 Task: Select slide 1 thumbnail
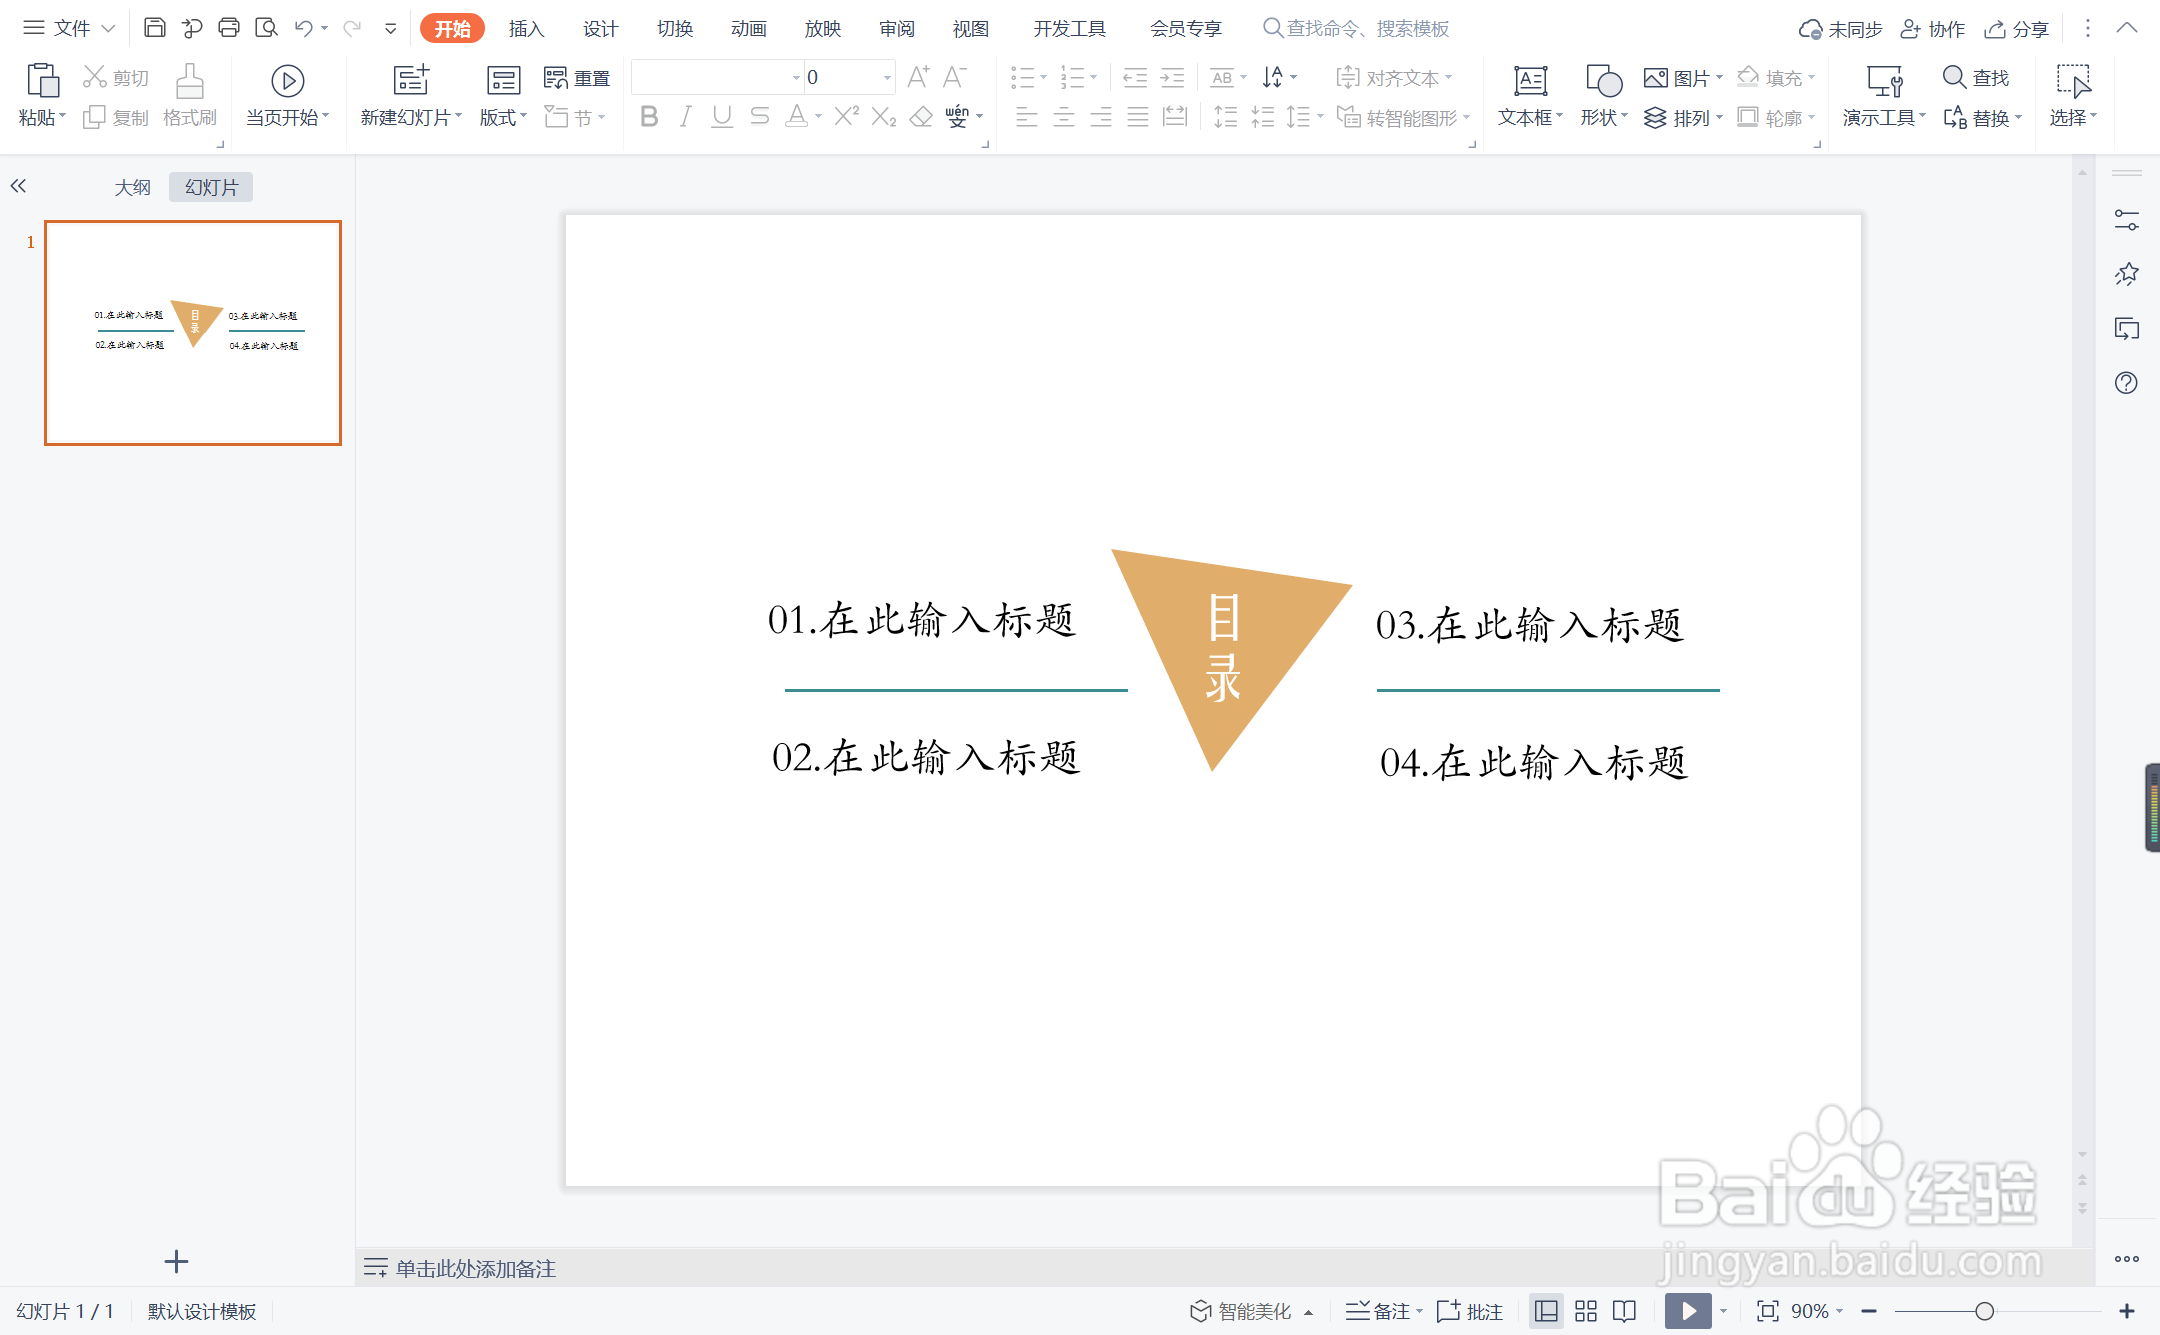pyautogui.click(x=193, y=333)
